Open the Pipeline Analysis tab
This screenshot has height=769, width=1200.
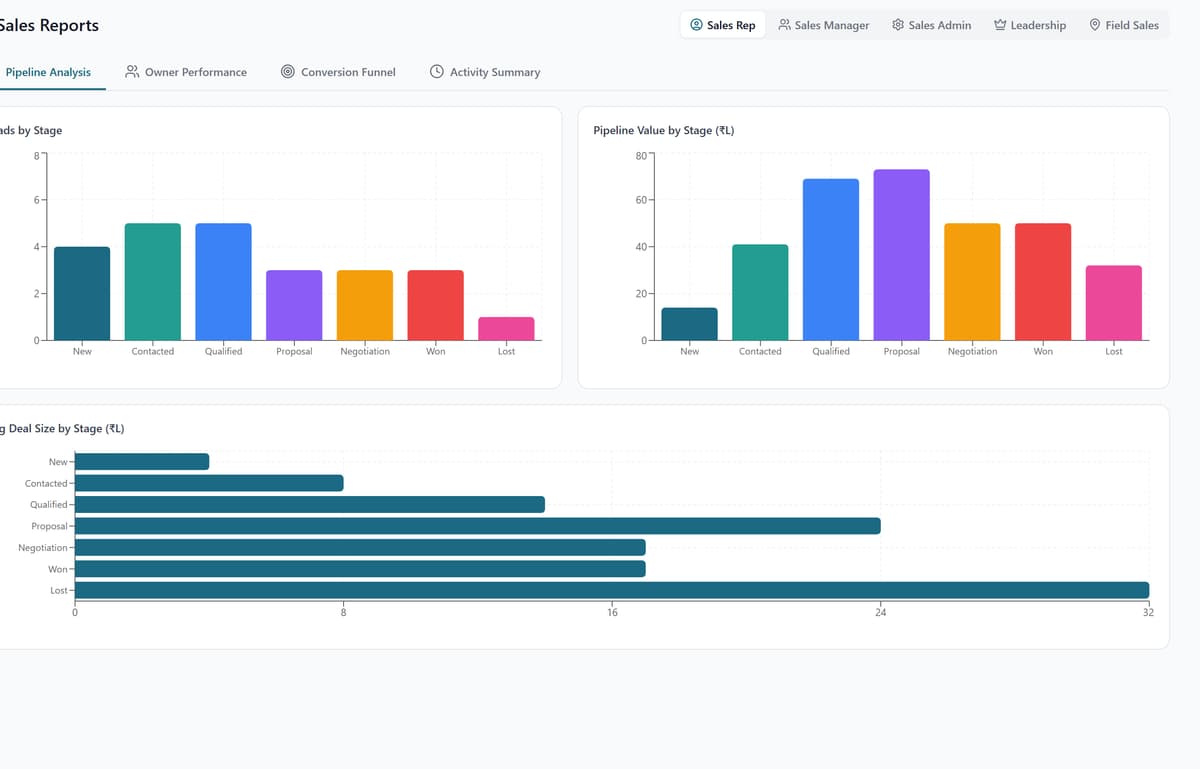[x=48, y=72]
